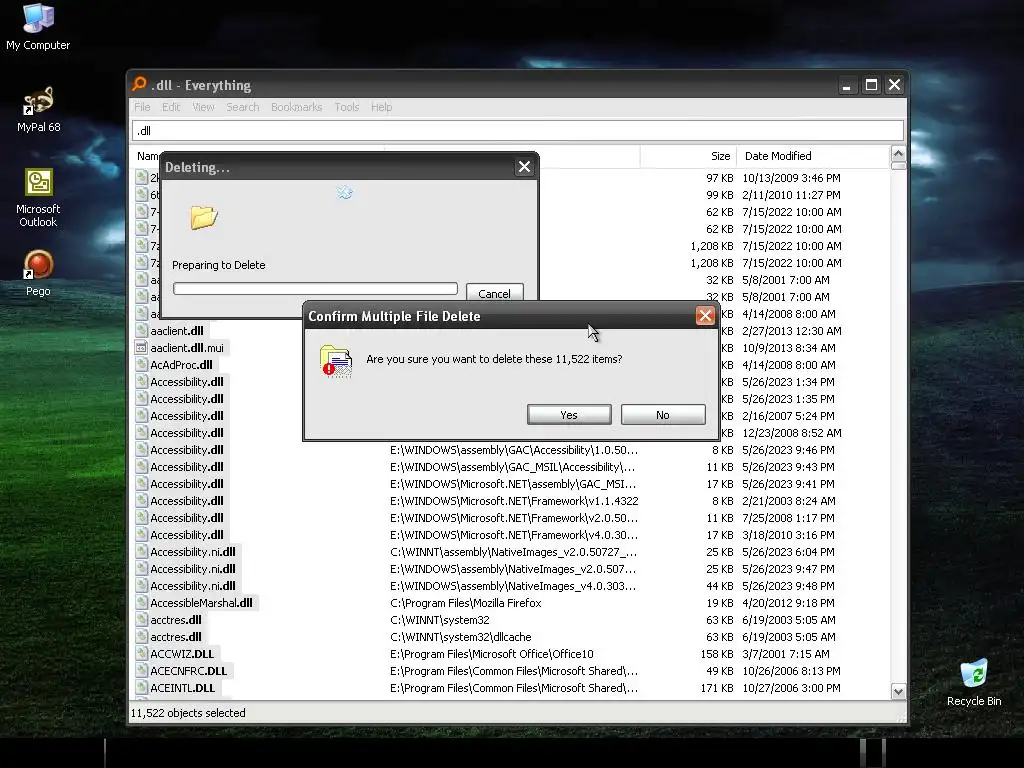Screen dimensions: 1024x768
Task: Select file icon next to AcAdProc.dll
Action: (141, 364)
